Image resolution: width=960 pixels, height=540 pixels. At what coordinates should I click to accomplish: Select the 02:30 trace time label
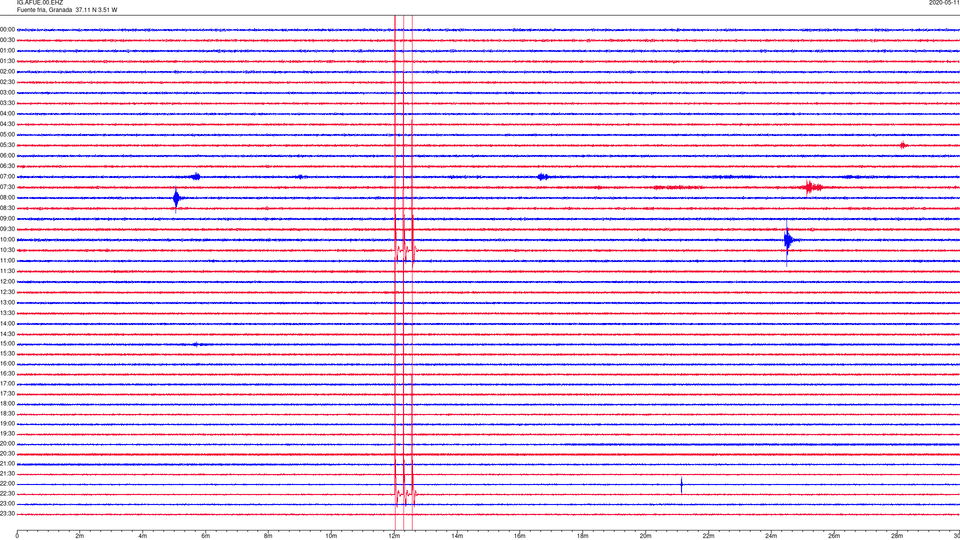[8, 82]
